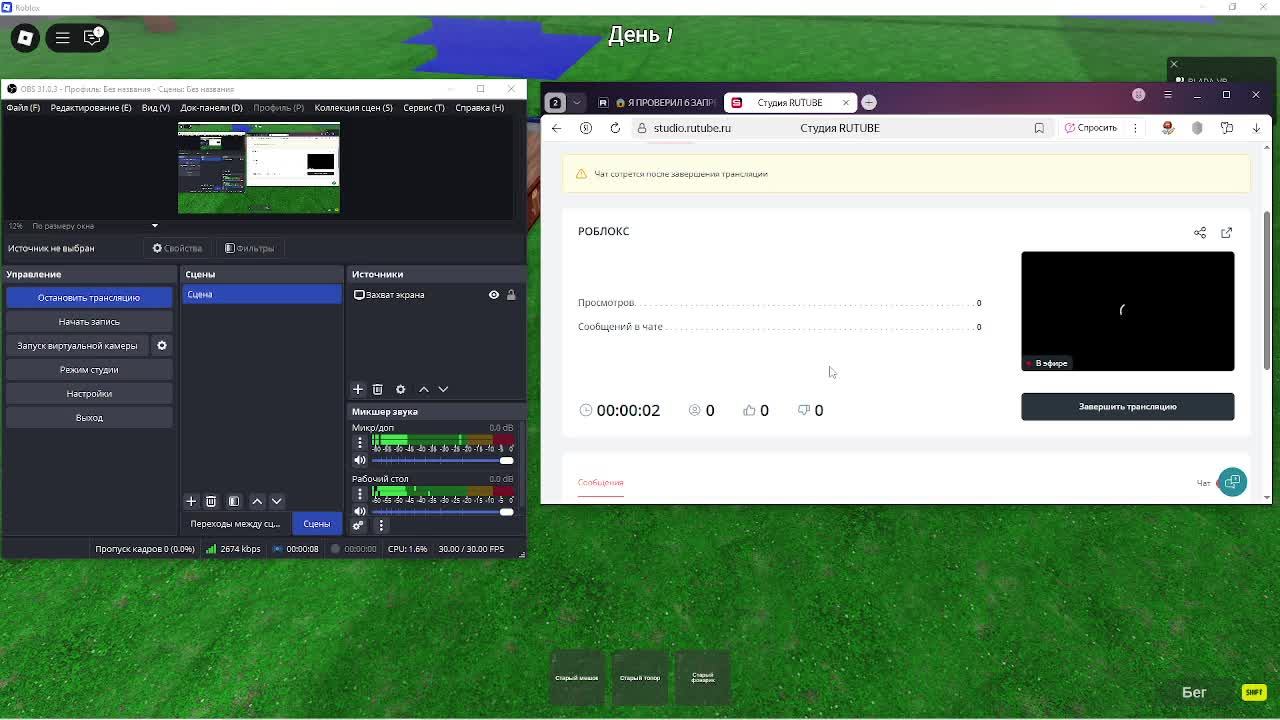1280x720 pixels.
Task: Click Остановить трансляцию in OBS
Action: (x=89, y=298)
